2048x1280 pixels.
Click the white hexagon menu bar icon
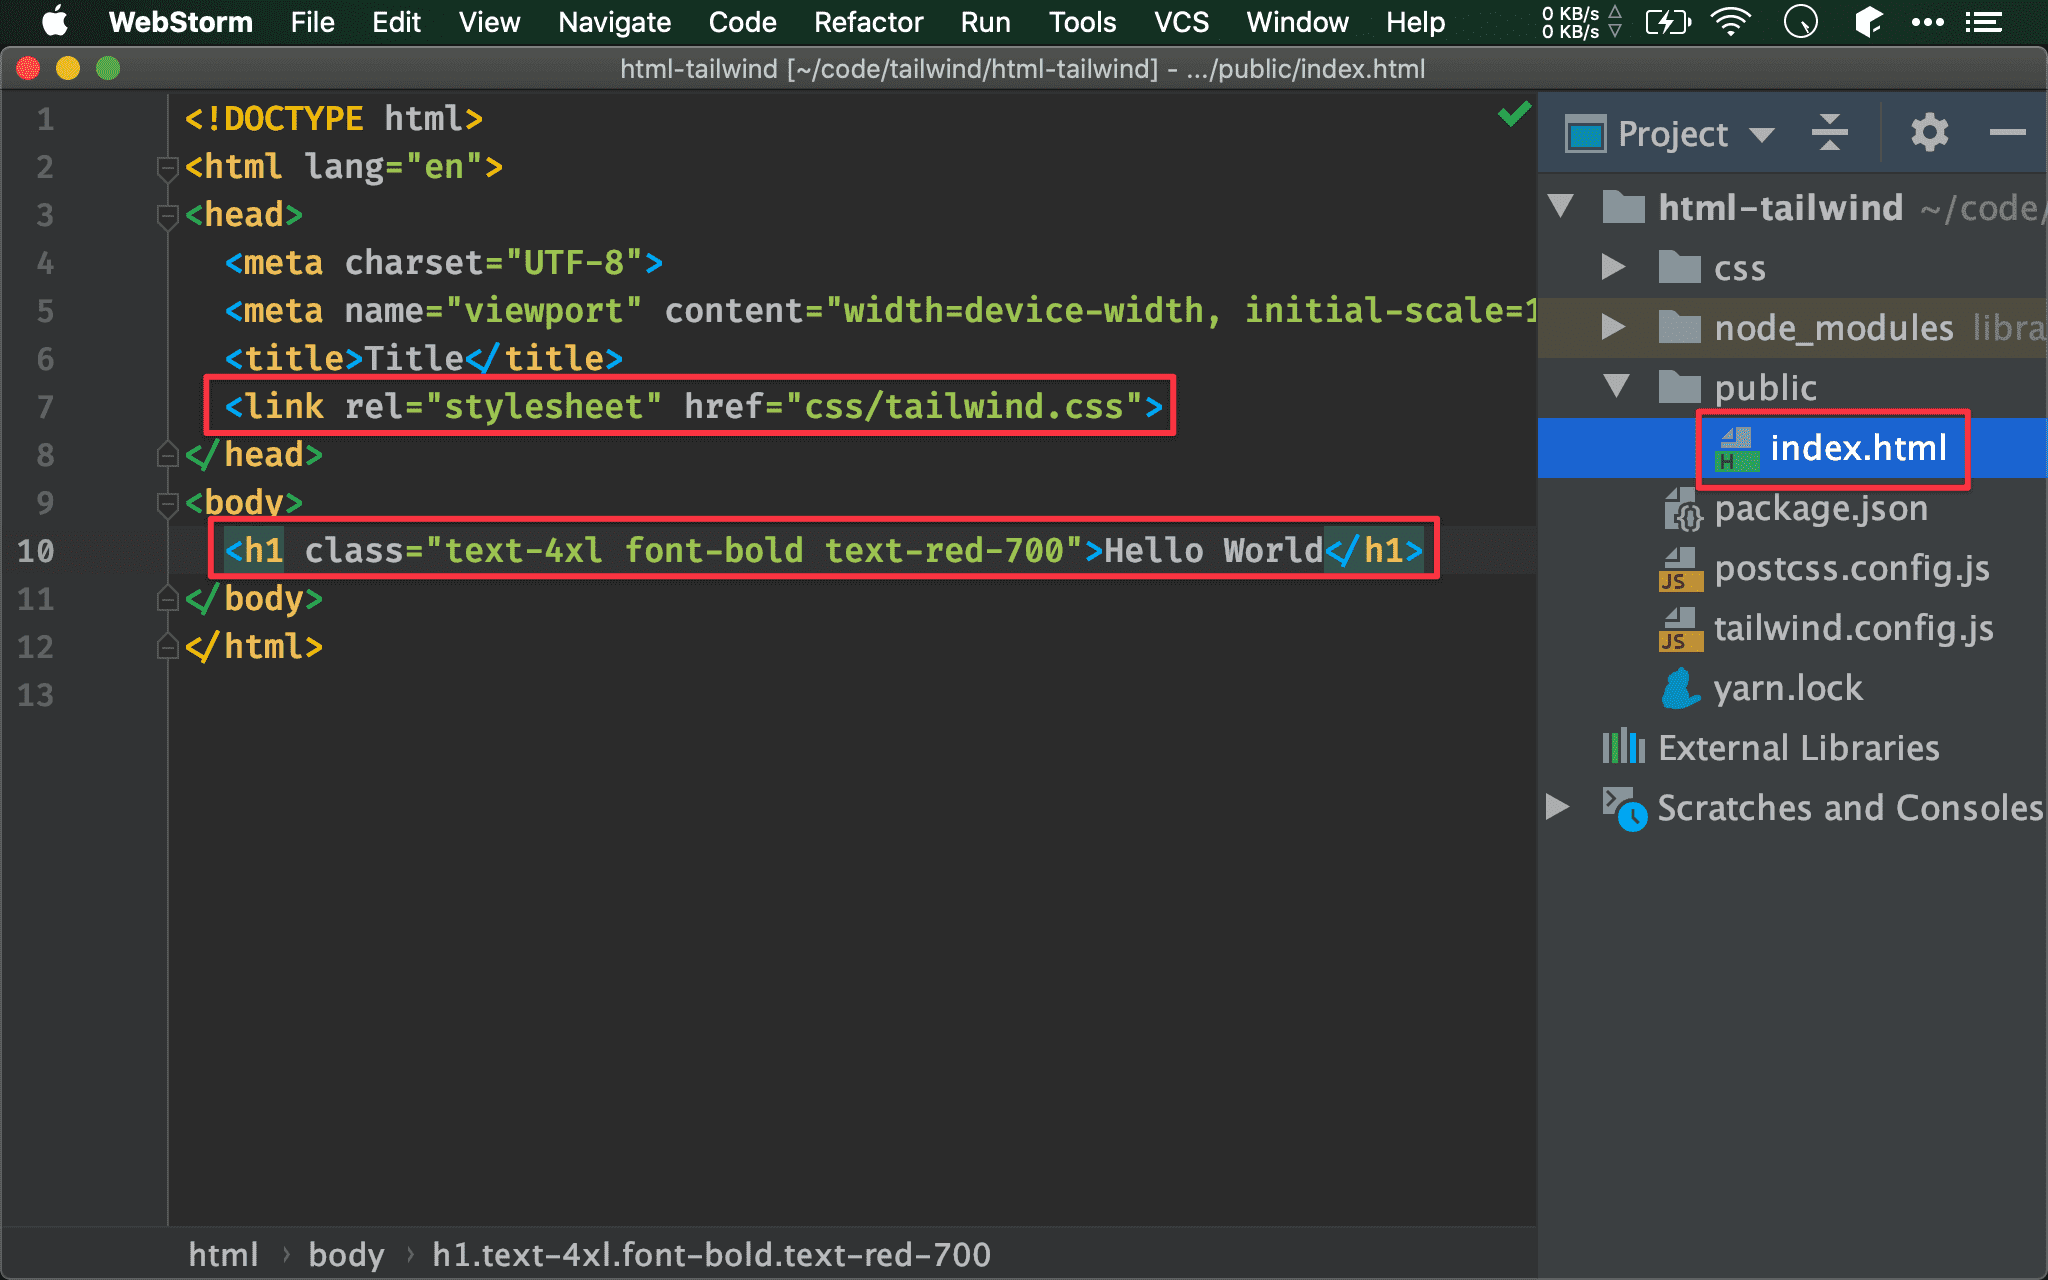pos(1868,21)
